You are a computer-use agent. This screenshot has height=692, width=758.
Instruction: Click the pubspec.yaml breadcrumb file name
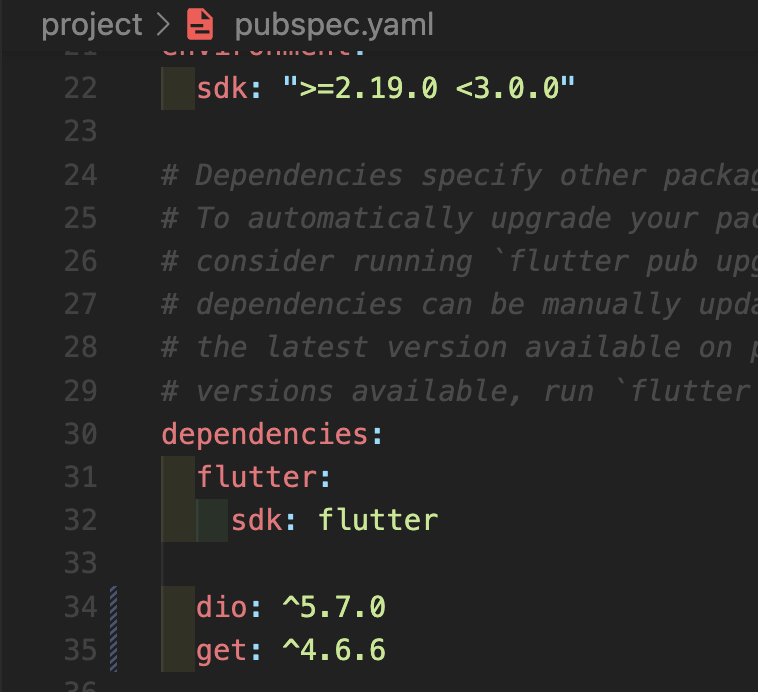pyautogui.click(x=334, y=25)
